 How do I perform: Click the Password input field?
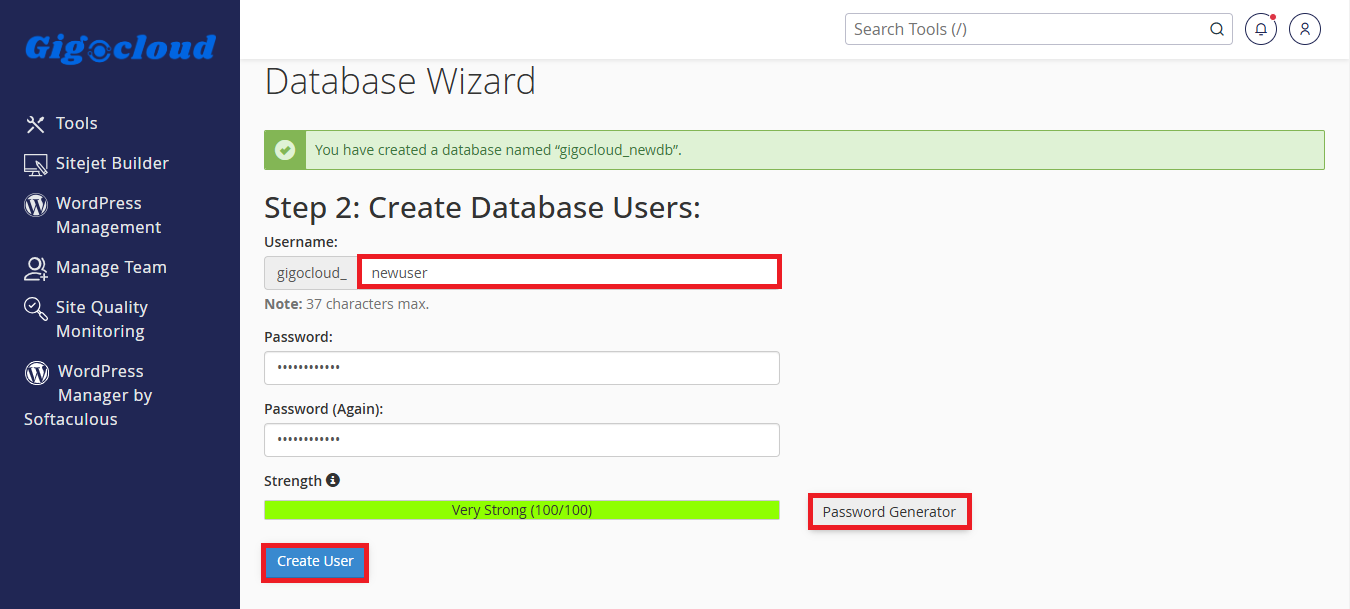point(522,368)
